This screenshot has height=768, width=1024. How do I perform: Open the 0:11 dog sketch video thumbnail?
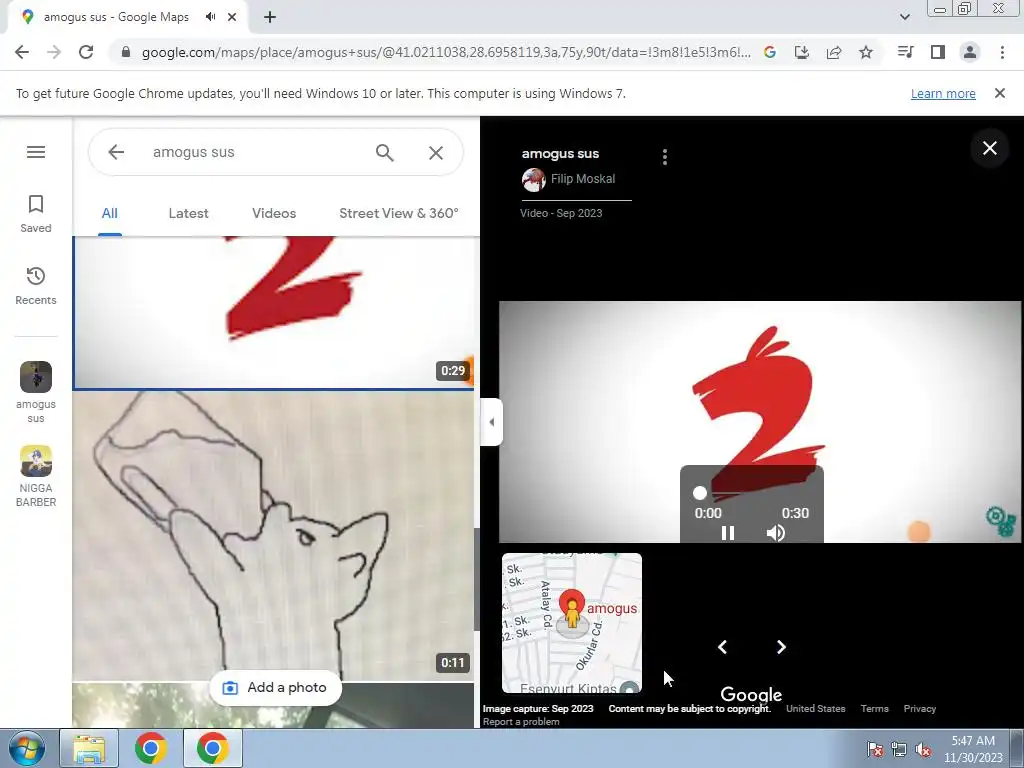pyautogui.click(x=273, y=536)
